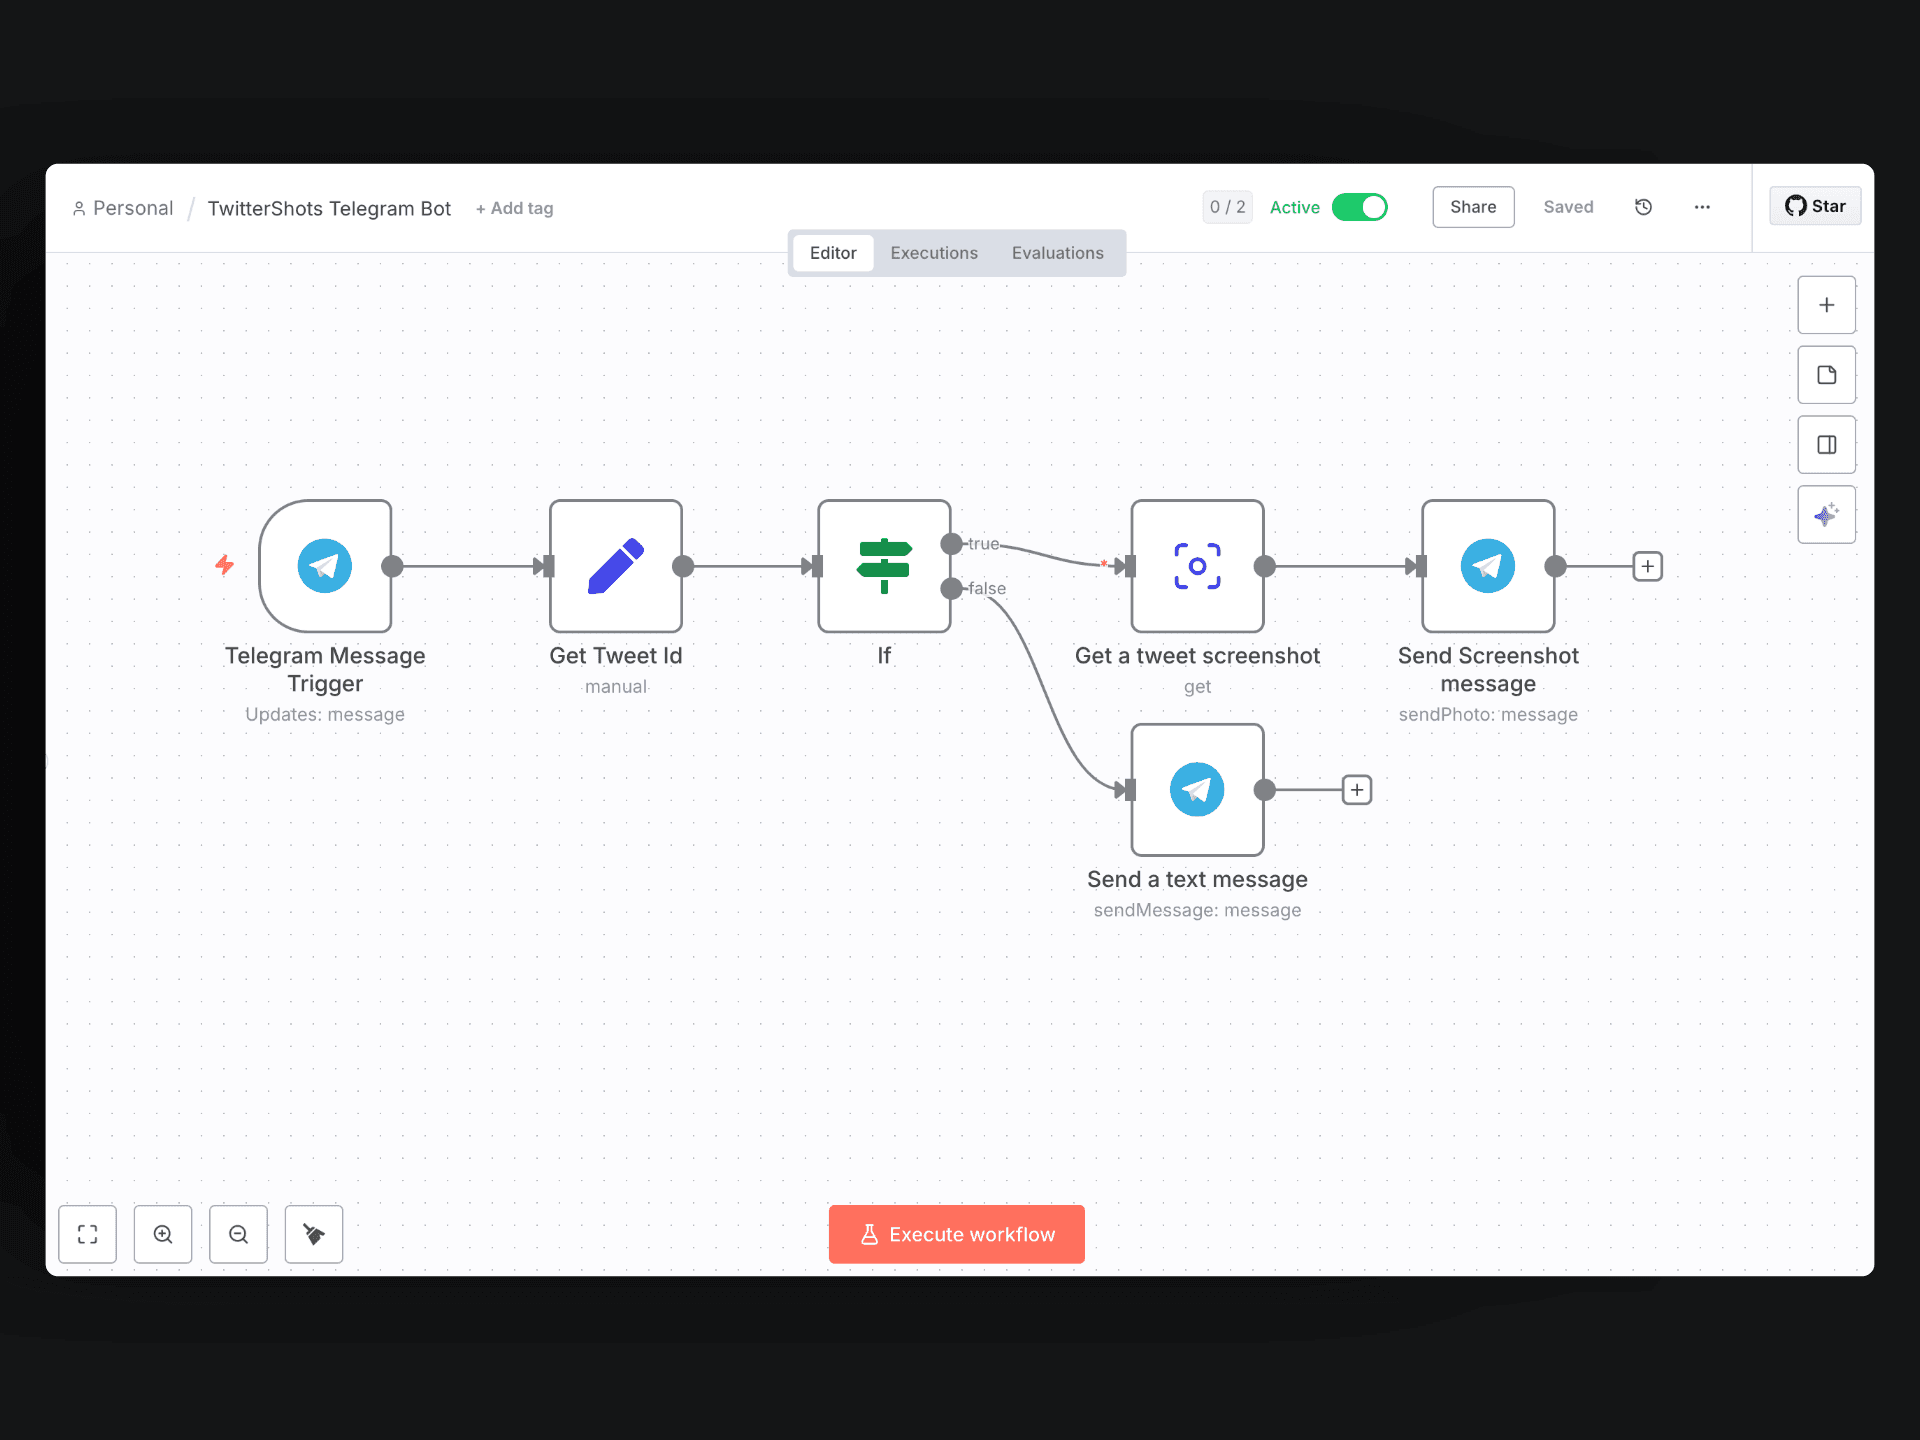Open the Get a tweet screenshot node
Viewport: 1920px width, 1440px height.
1196,566
